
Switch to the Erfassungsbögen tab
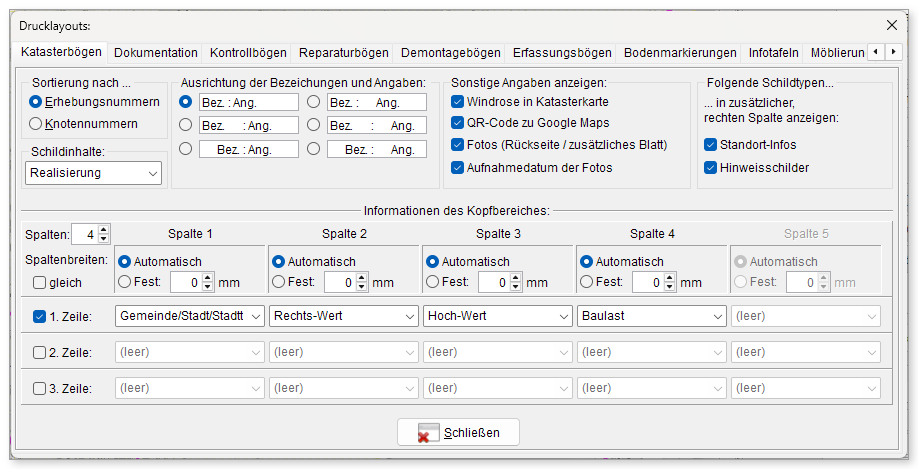(x=562, y=53)
